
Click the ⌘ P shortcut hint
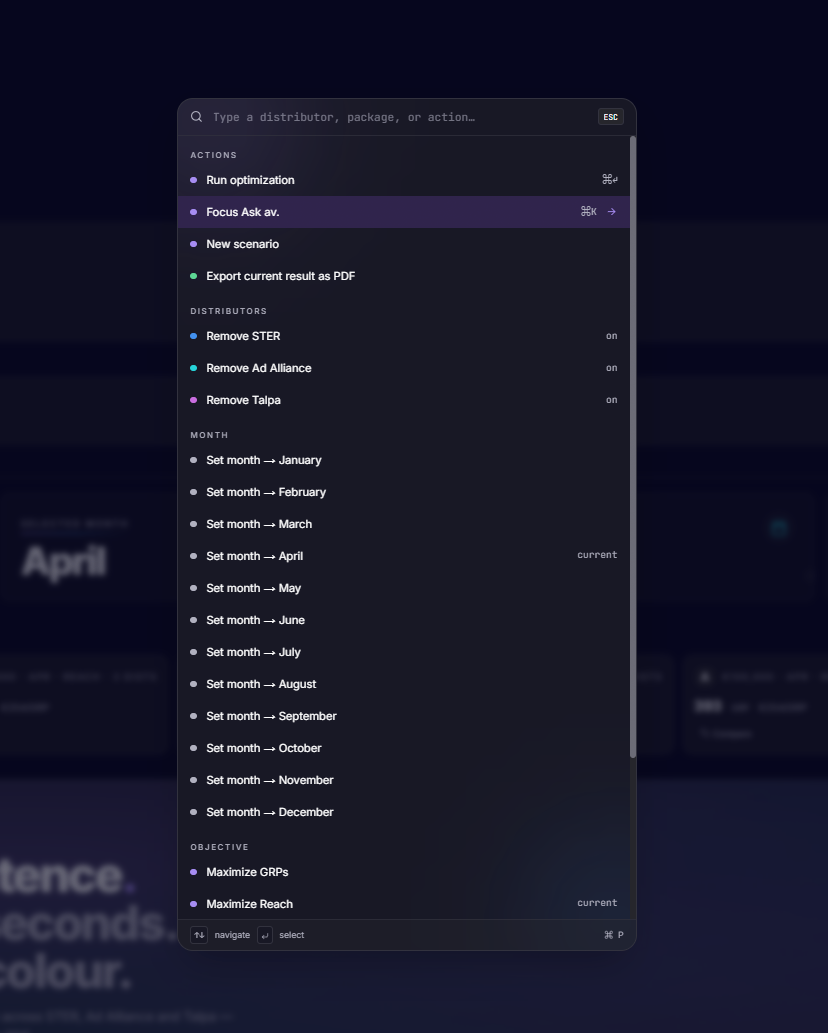(614, 935)
